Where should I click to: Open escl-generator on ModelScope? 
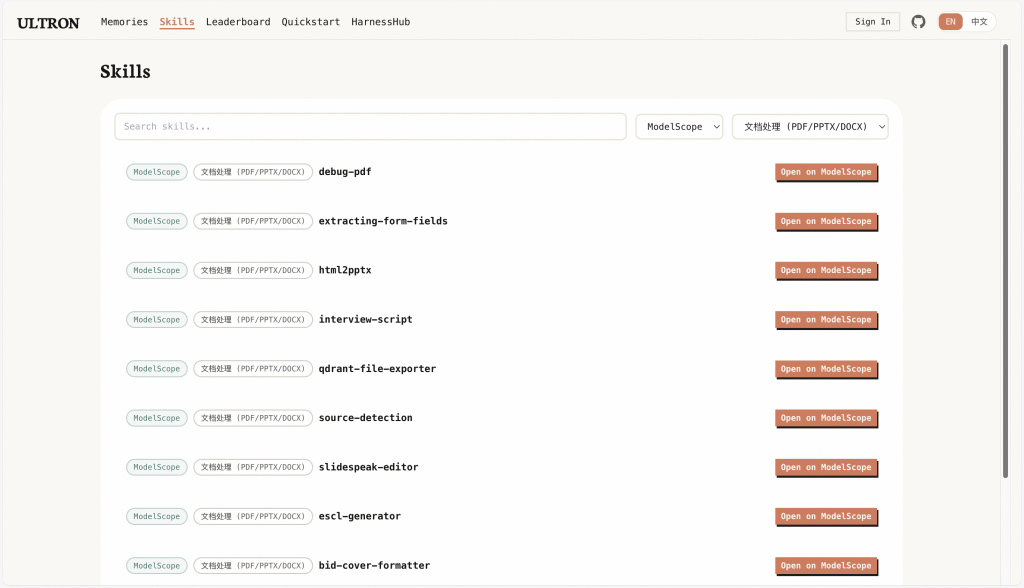[825, 516]
